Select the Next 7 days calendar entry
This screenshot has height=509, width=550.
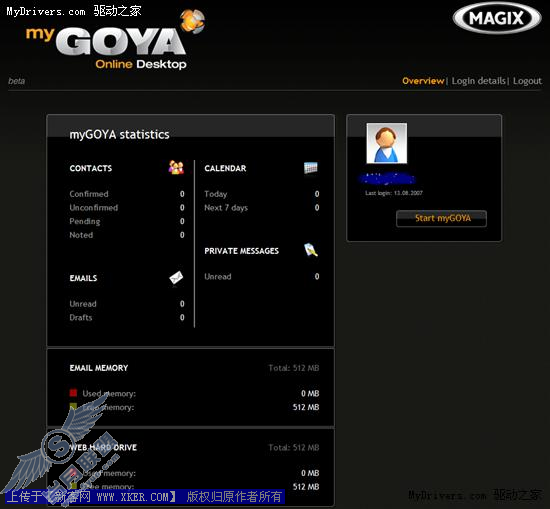pyautogui.click(x=226, y=208)
